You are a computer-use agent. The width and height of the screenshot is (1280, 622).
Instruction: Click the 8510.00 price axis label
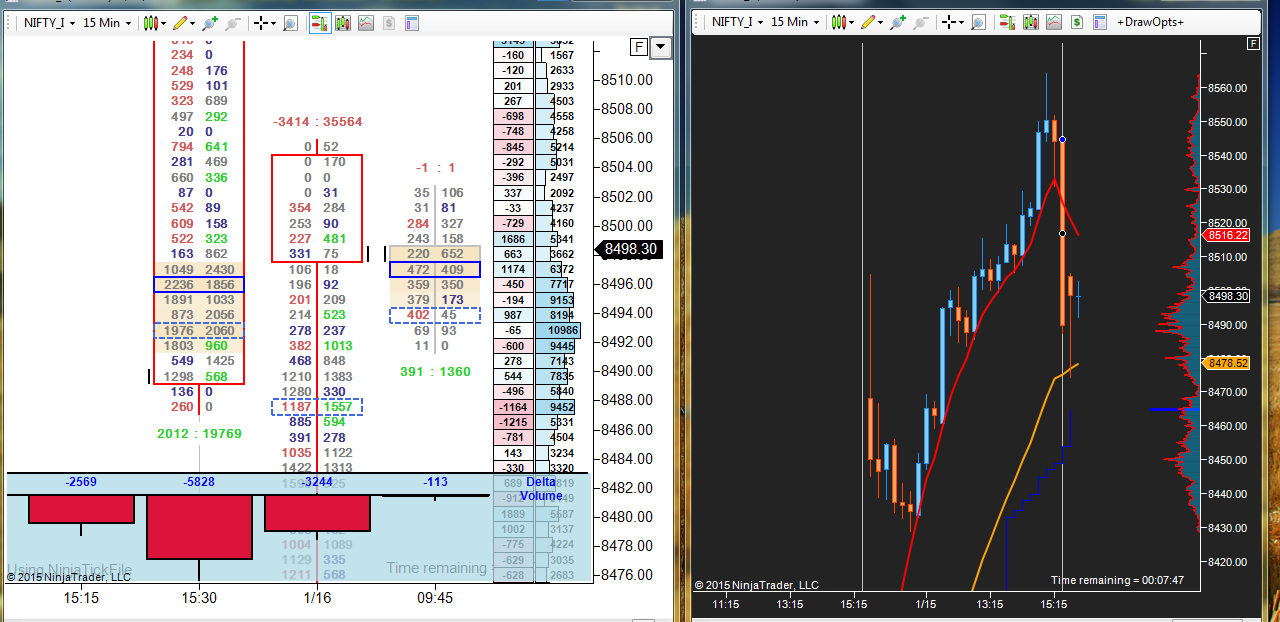click(627, 80)
